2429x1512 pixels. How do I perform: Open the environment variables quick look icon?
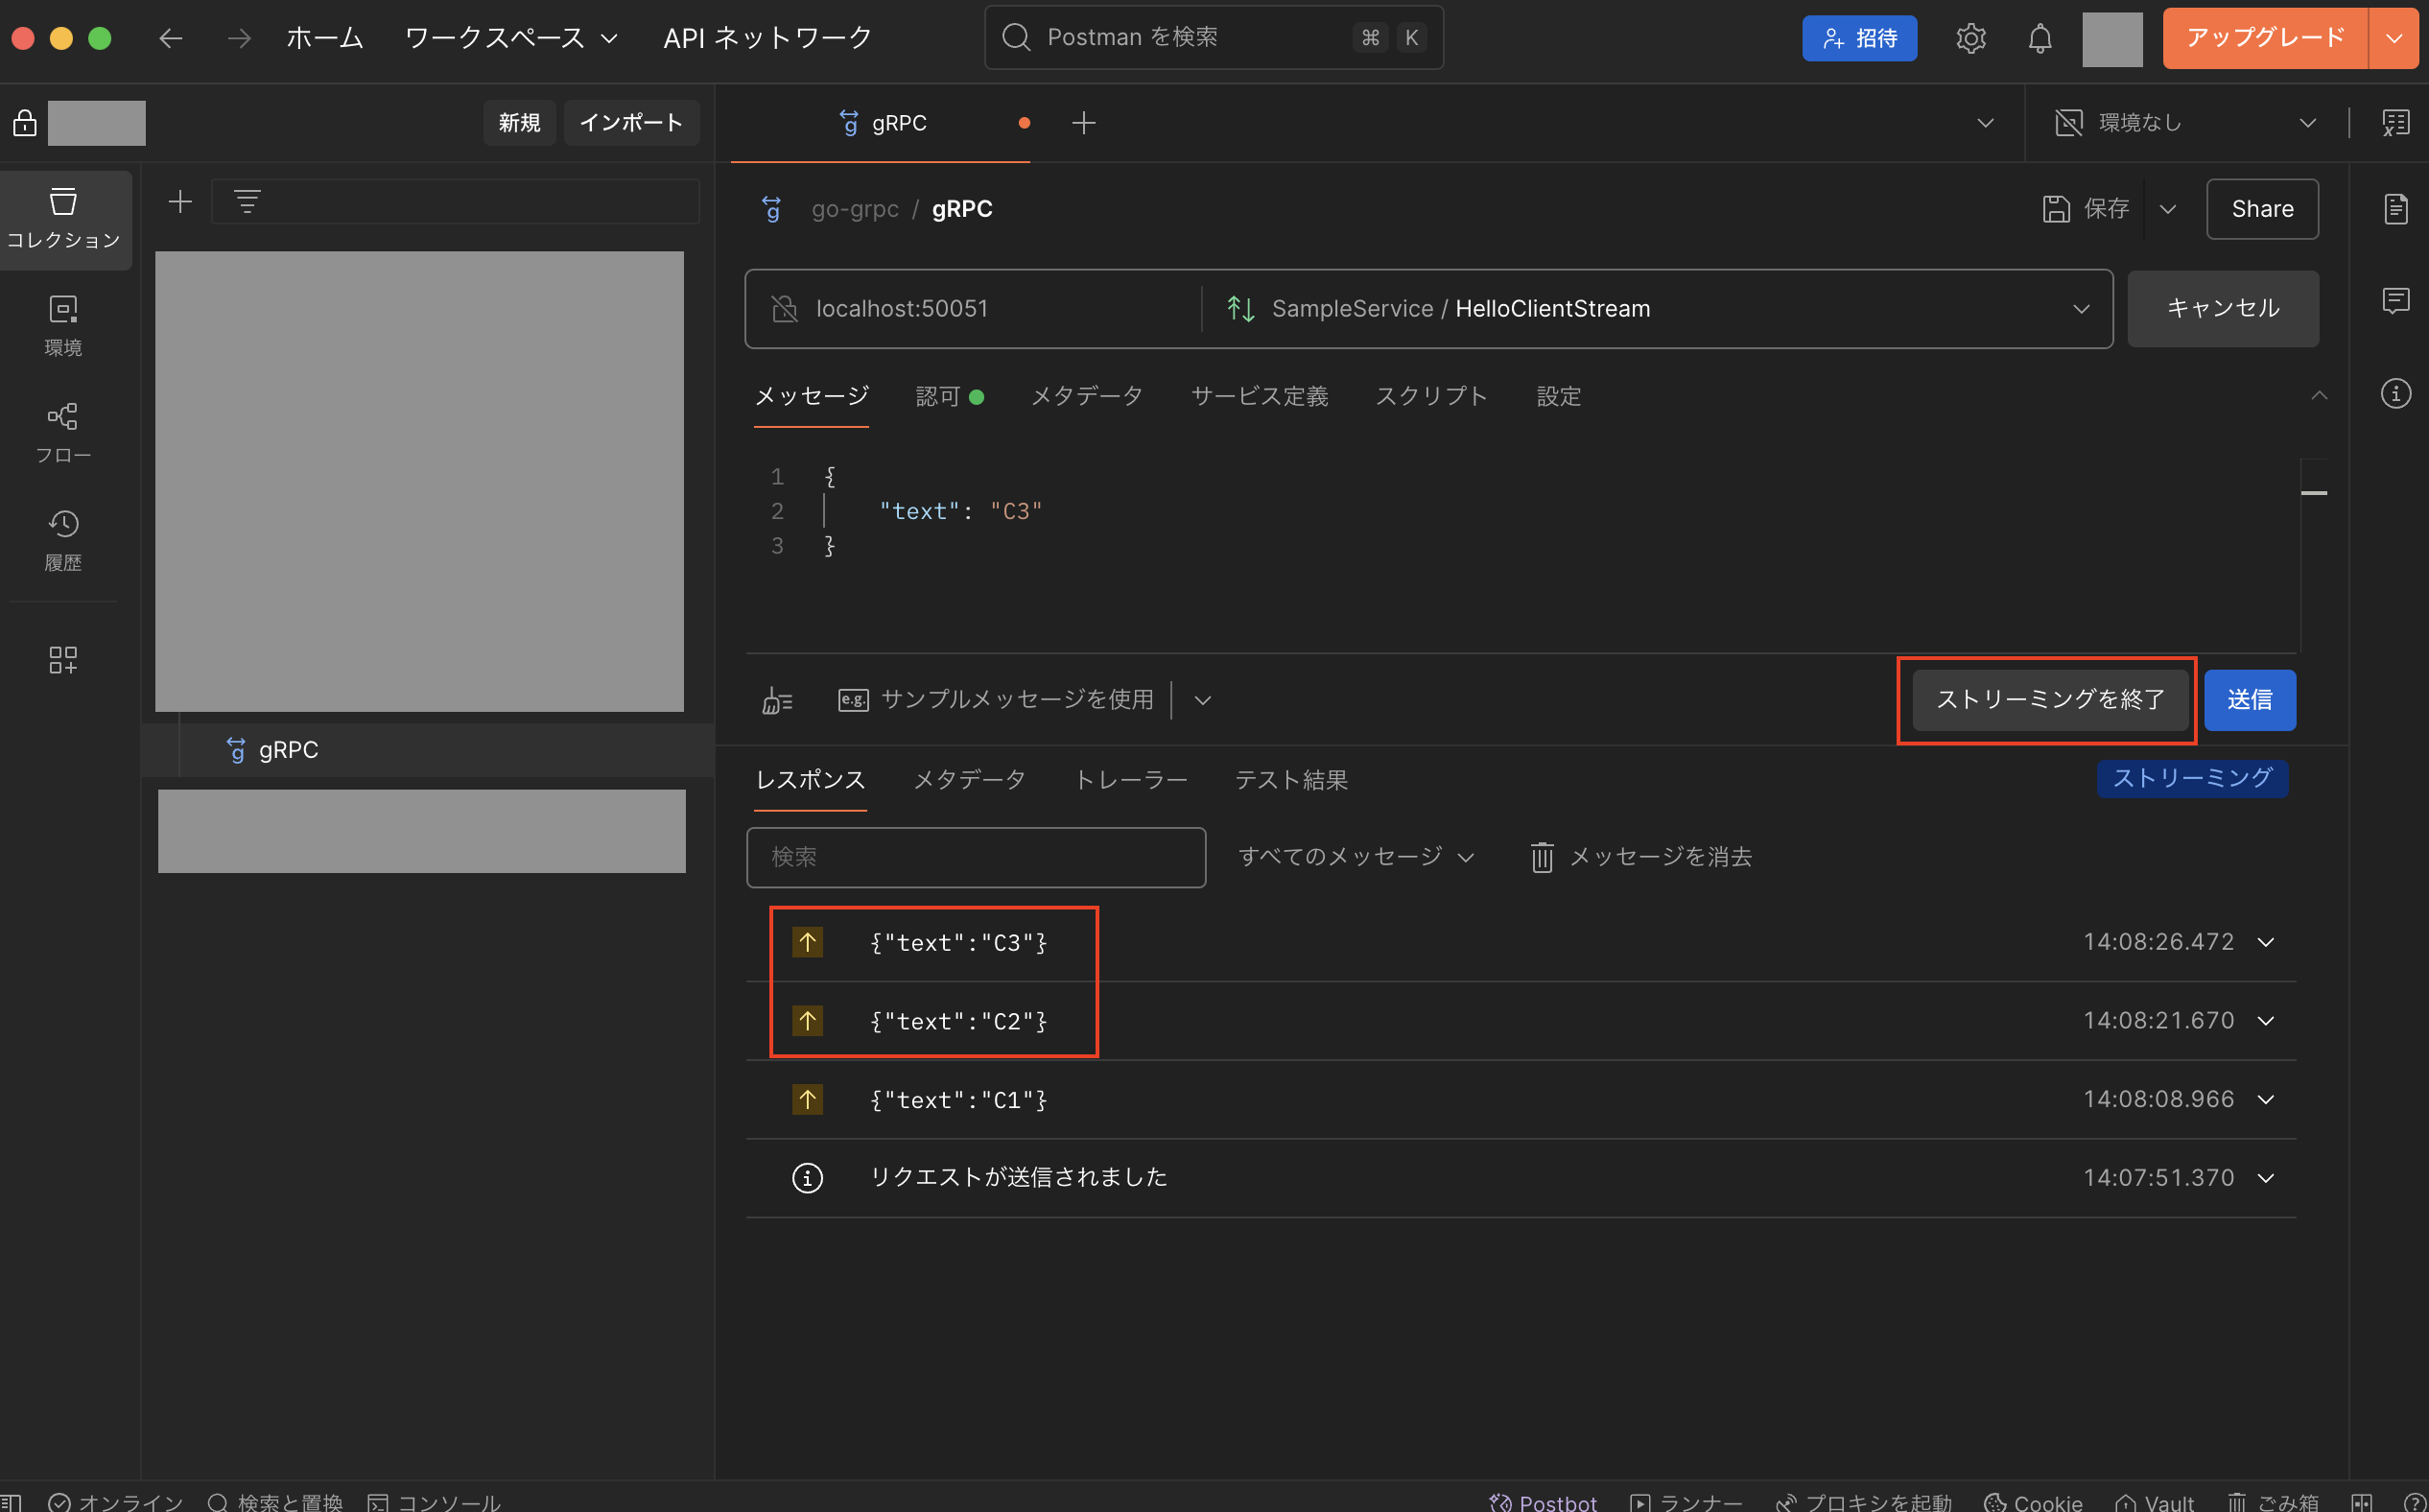pyautogui.click(x=2396, y=123)
